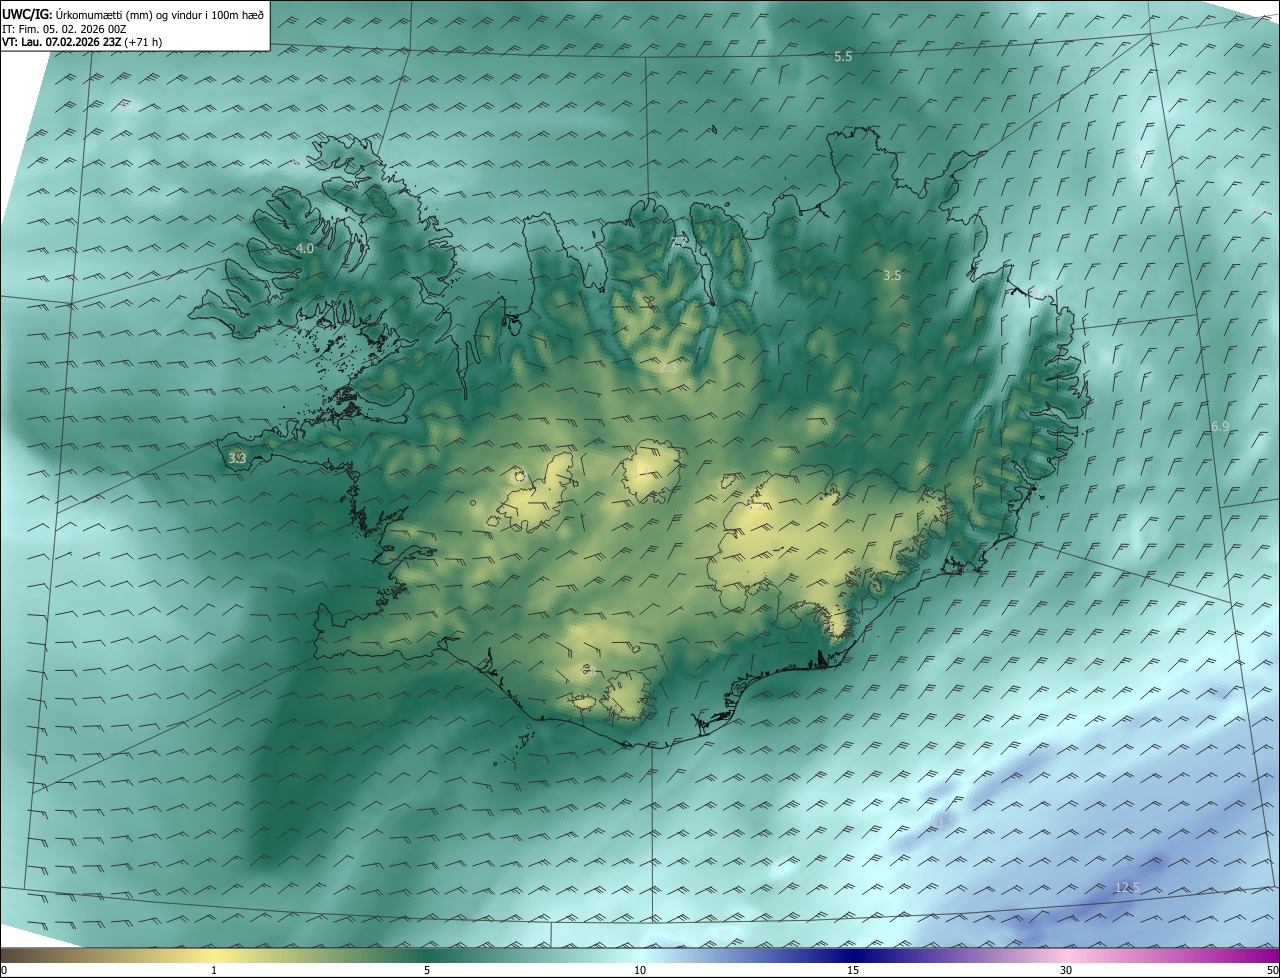Viewport: 1280px width, 978px height.
Task: Select the initial time line "IT: Fim. 05. 02. 2026 00Z"
Action: [x=63, y=29]
